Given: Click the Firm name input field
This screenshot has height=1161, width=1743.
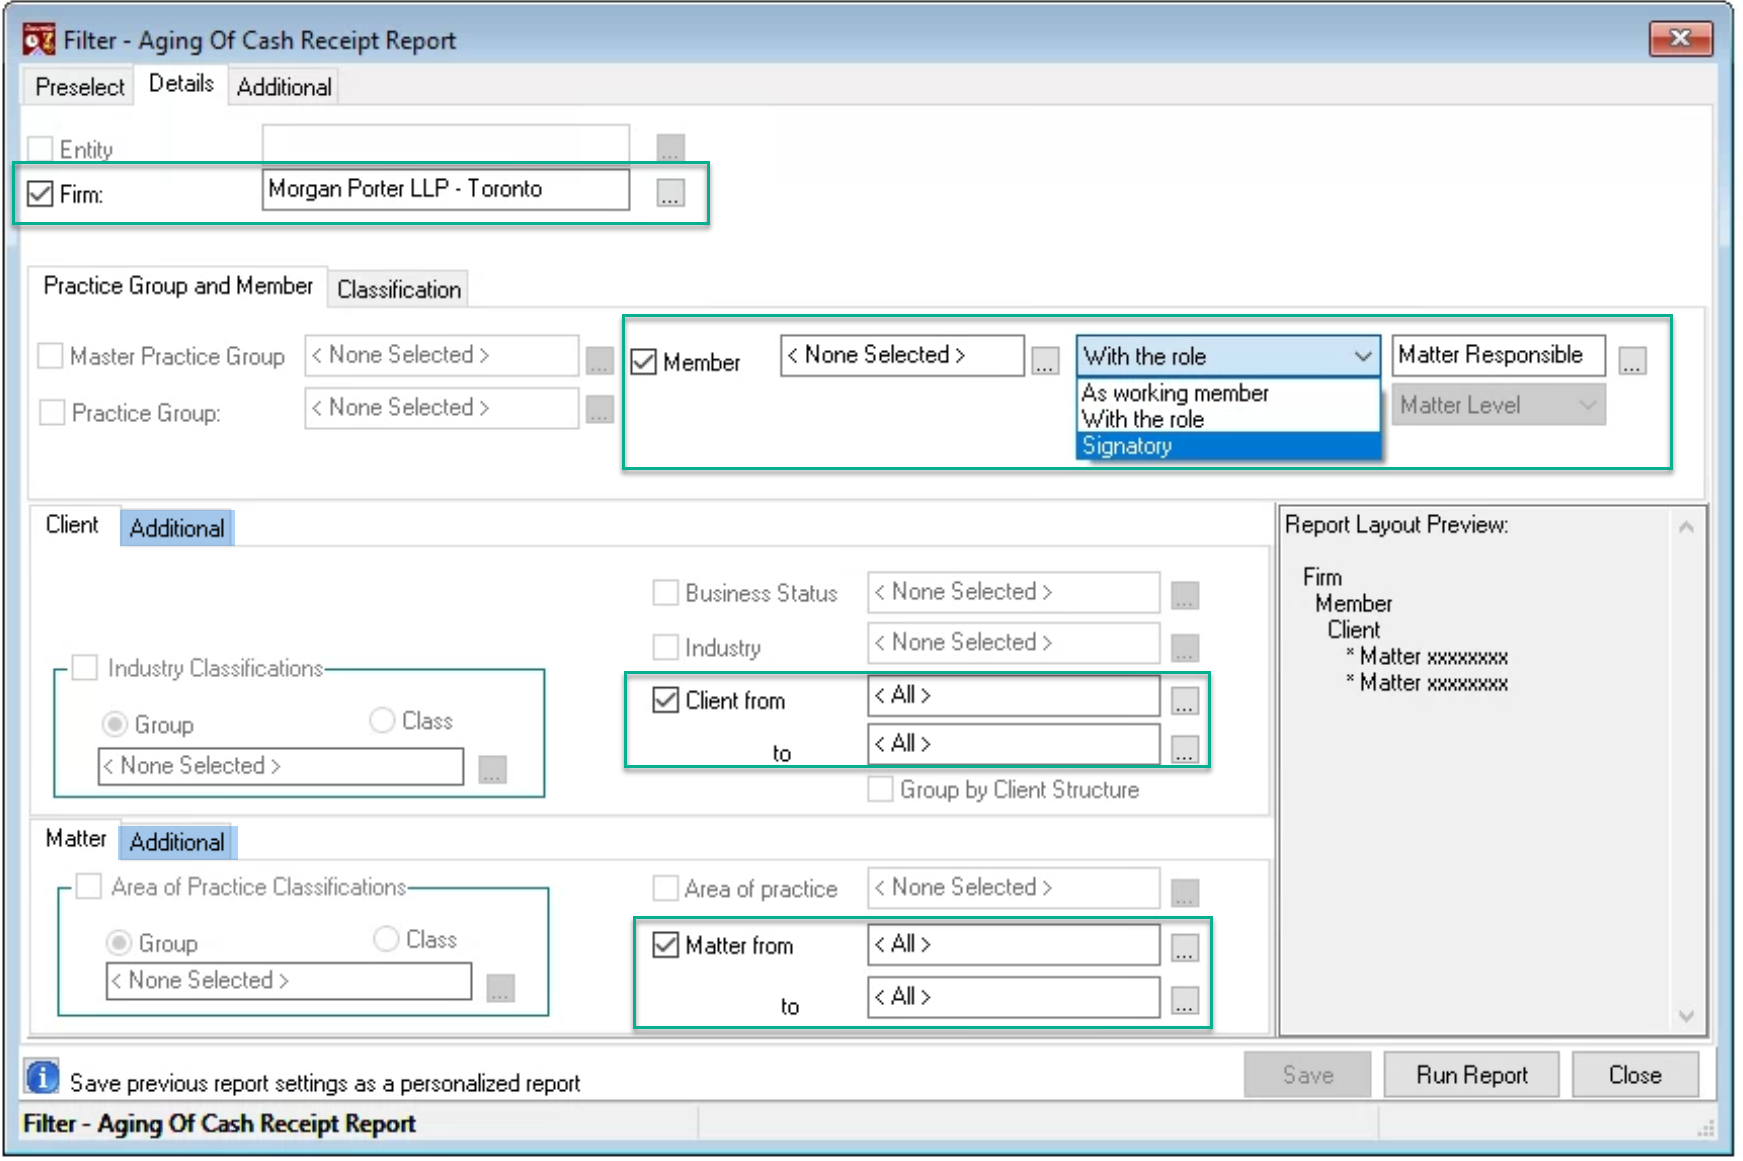Looking at the screenshot, I should coord(446,189).
